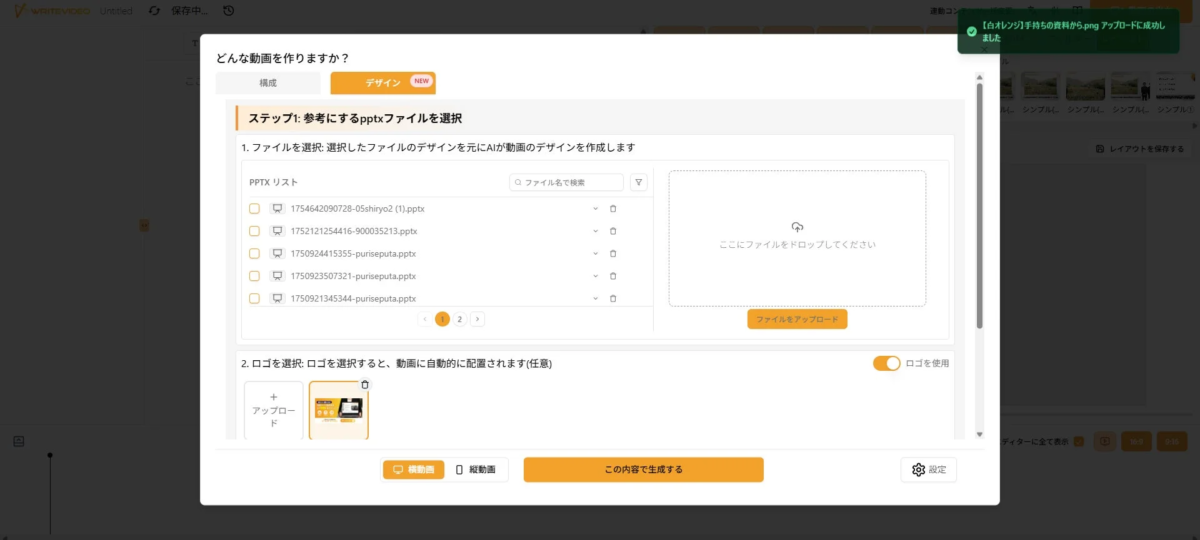The image size is (1200, 540).
Task: Switch to the 構成 tab
Action: (268, 83)
